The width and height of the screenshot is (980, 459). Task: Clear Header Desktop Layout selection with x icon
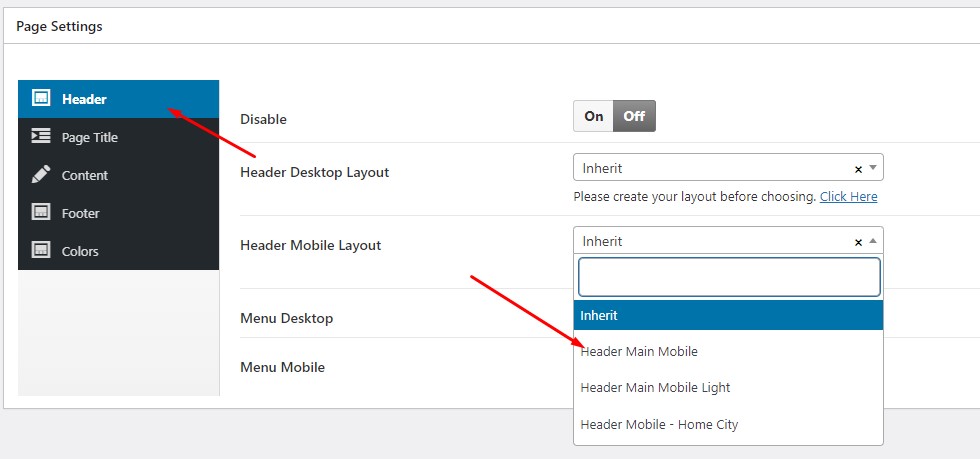[x=858, y=169]
